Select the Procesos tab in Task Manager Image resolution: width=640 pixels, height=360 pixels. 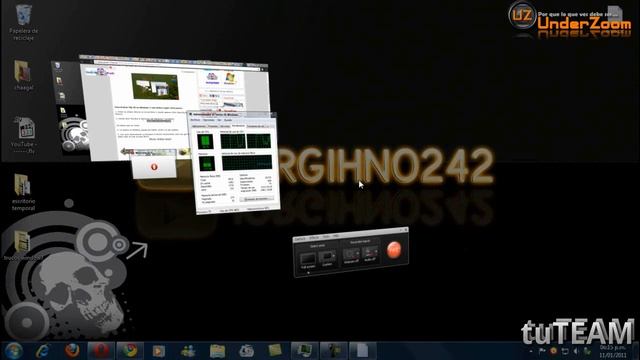click(213, 126)
